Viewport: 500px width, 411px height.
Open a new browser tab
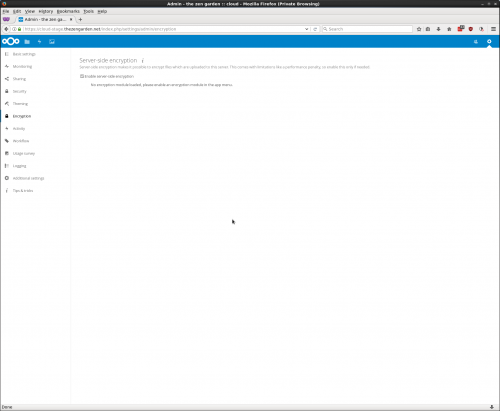click(x=80, y=19)
